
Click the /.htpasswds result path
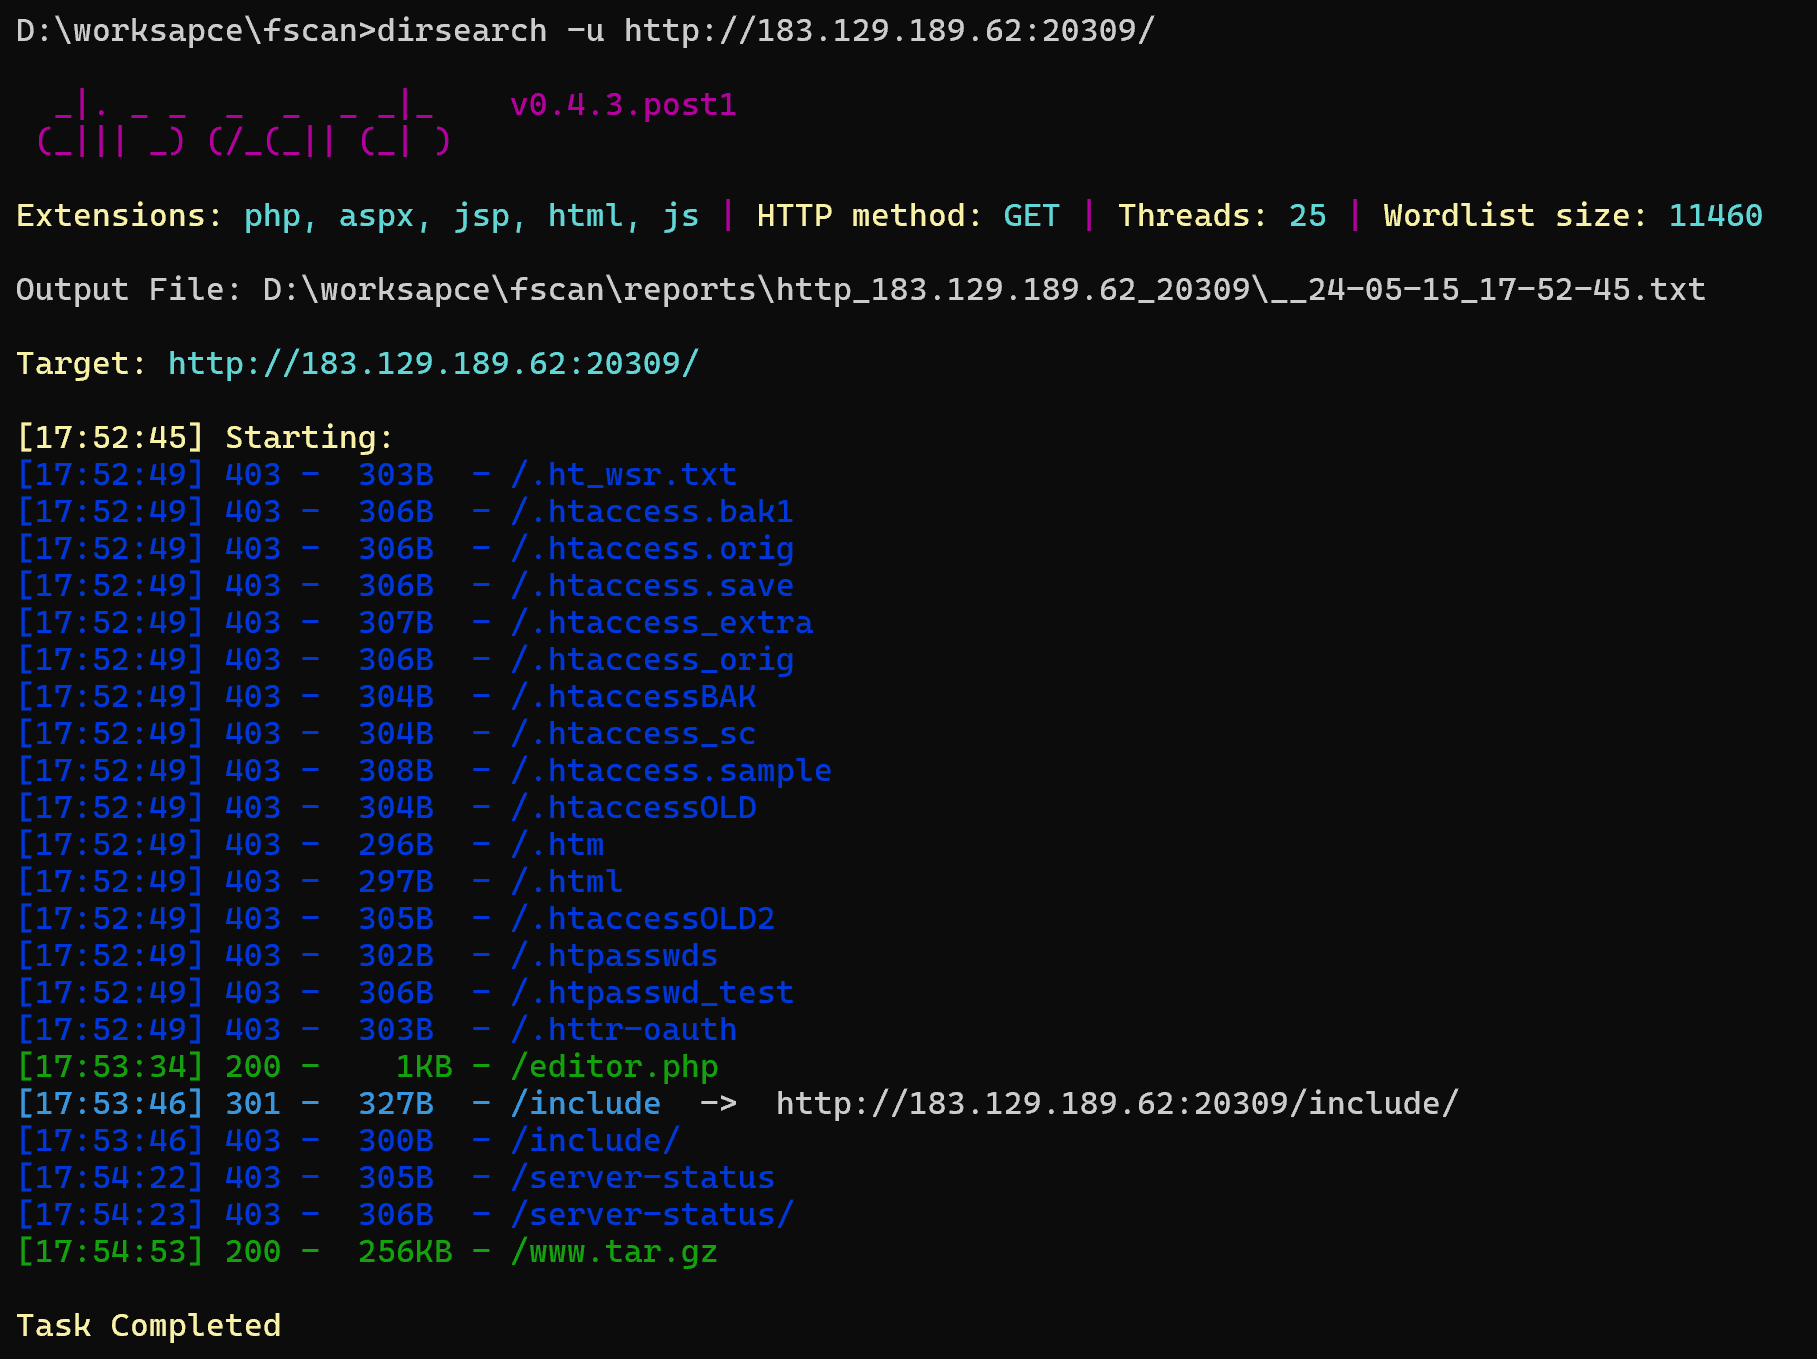(614, 956)
